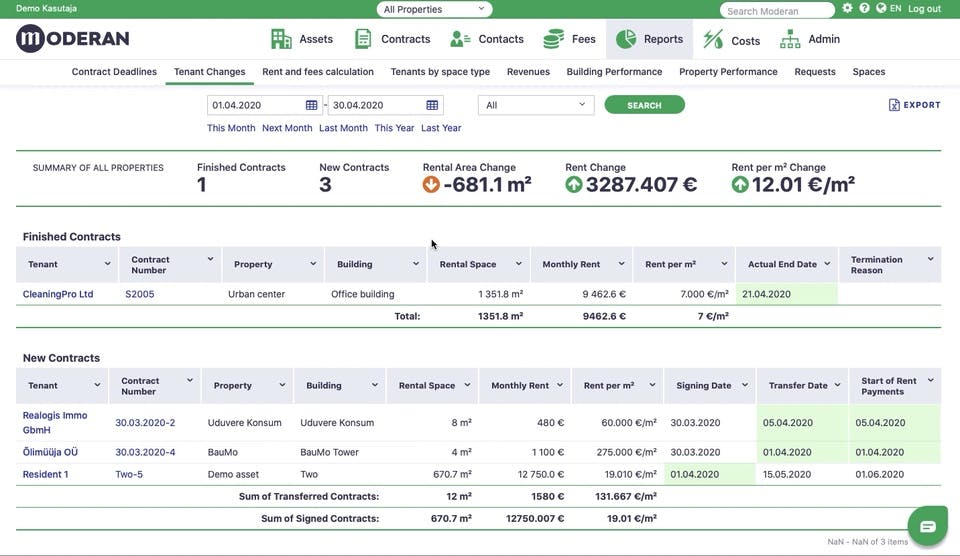
Task: Open the Contracts section
Action: pos(392,39)
